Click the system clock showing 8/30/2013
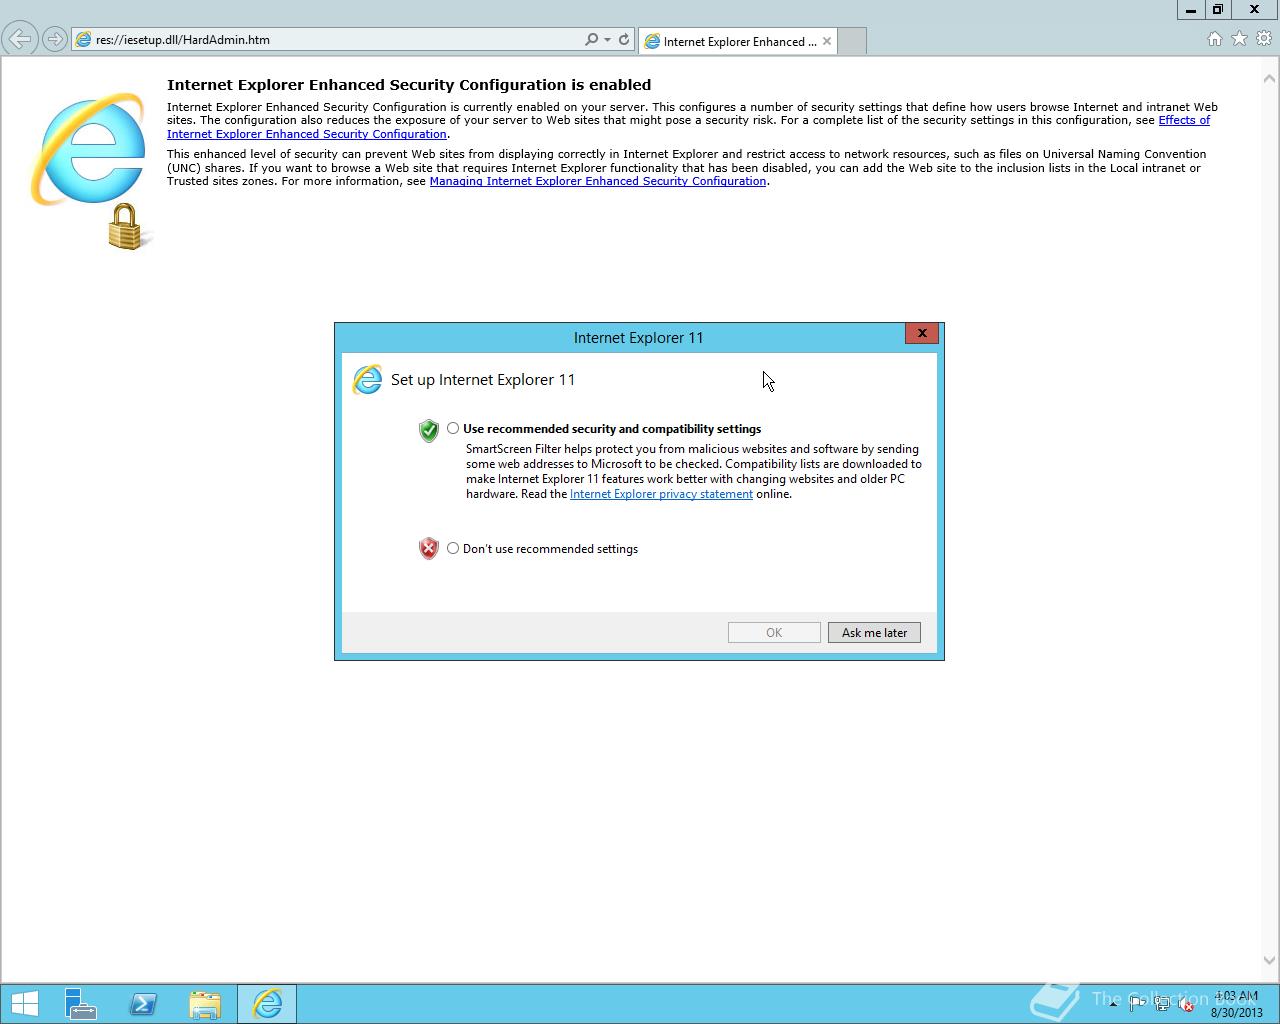This screenshot has width=1280, height=1024. point(1236,1004)
